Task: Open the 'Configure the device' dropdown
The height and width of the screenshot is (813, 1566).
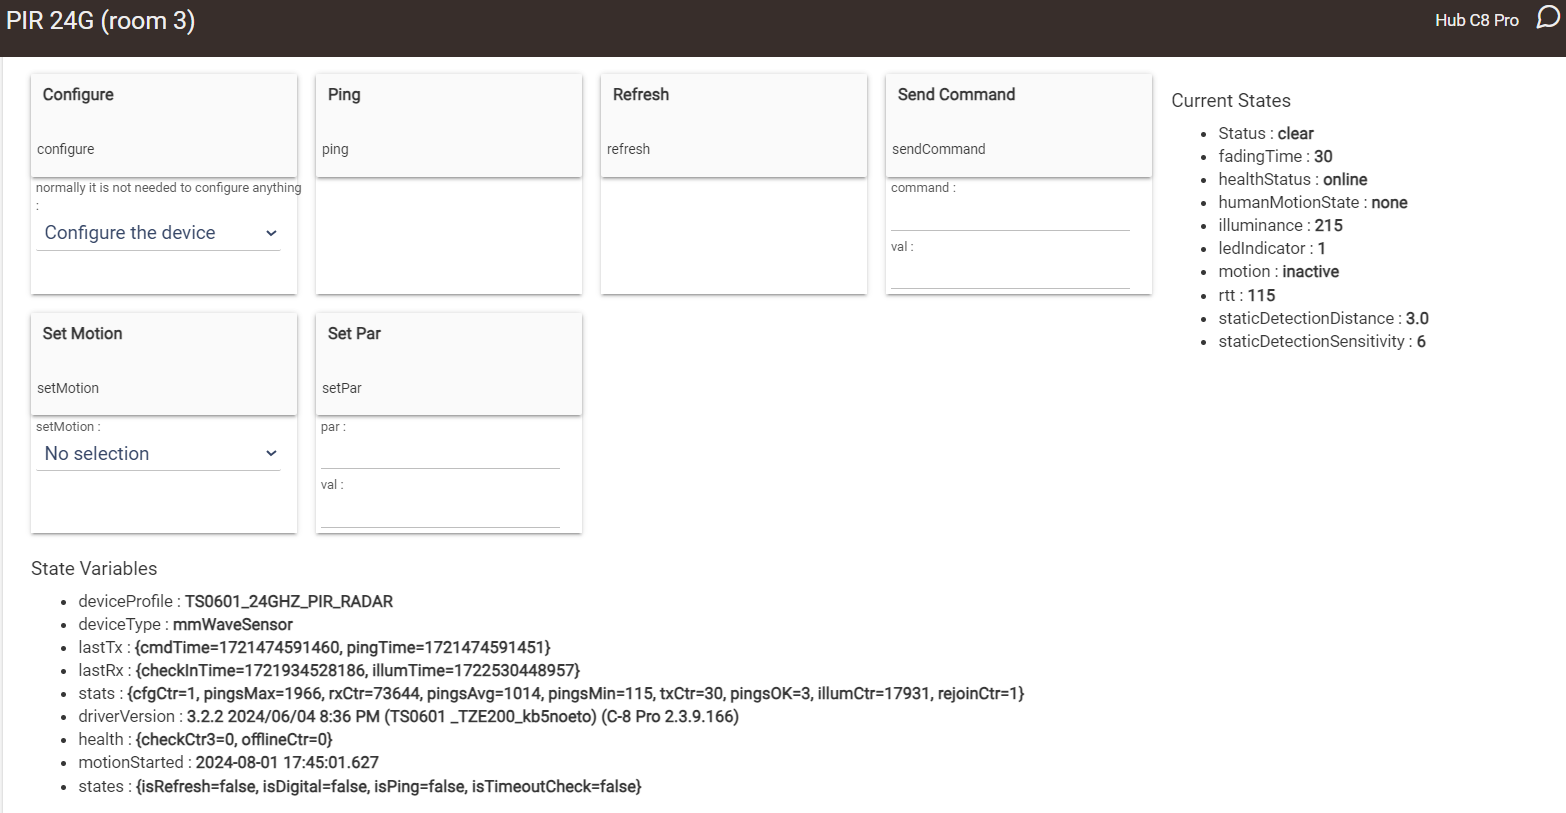Action: coord(159,233)
